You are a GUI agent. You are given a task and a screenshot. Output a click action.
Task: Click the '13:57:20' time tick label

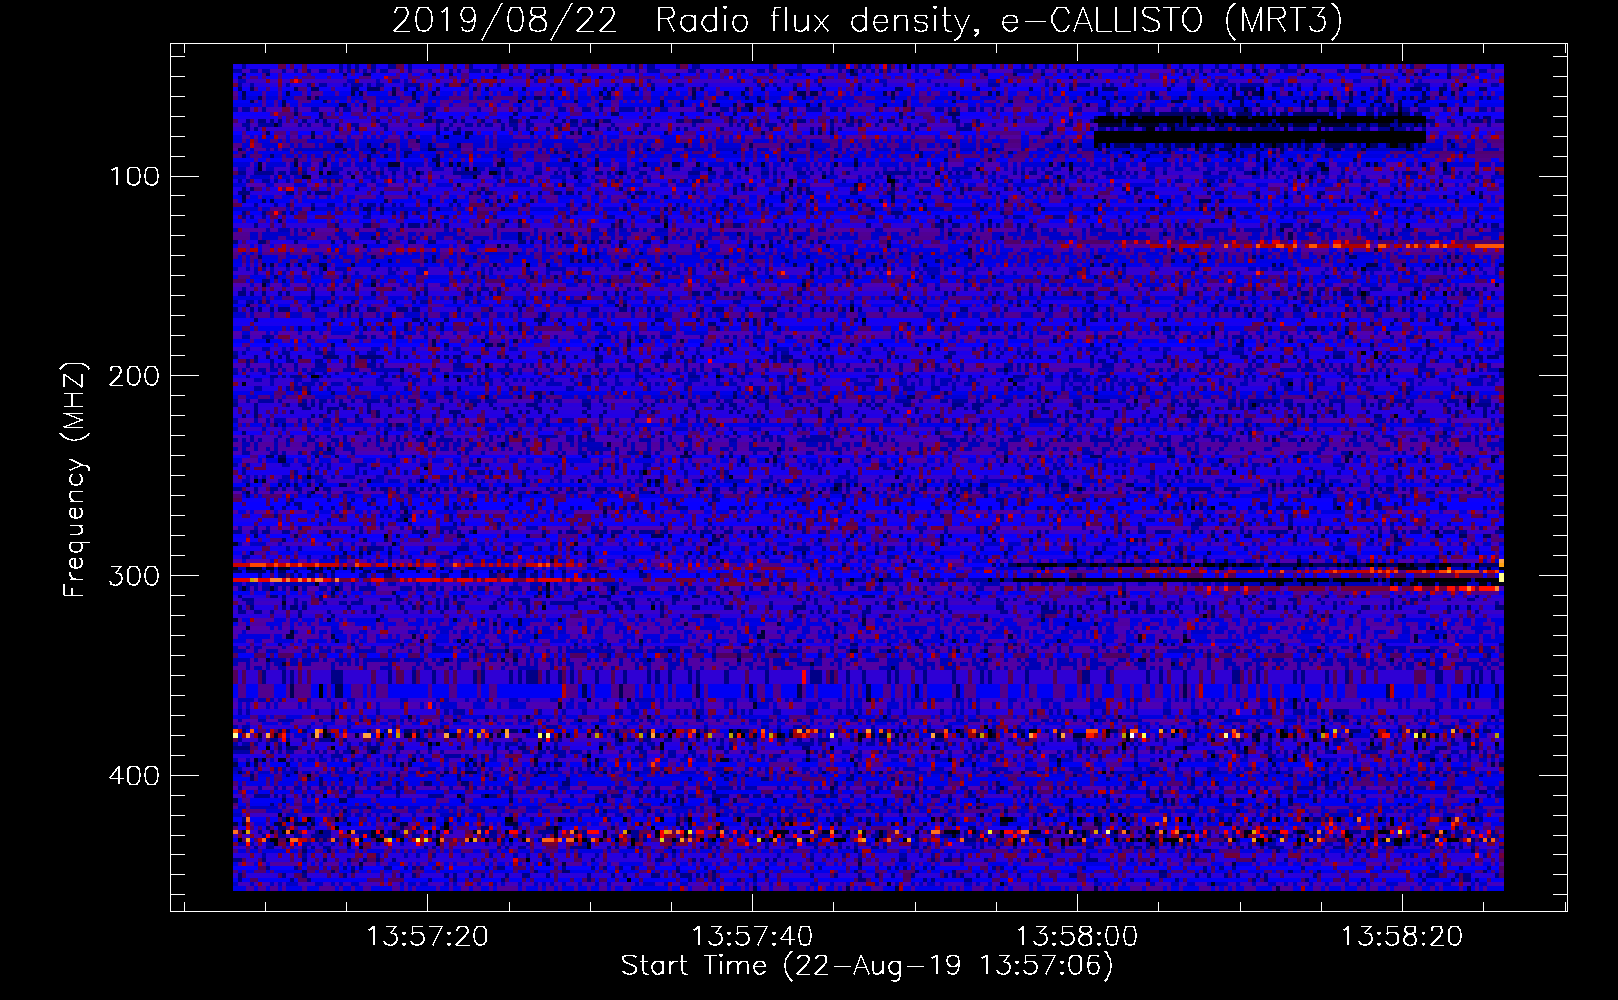[x=427, y=937]
